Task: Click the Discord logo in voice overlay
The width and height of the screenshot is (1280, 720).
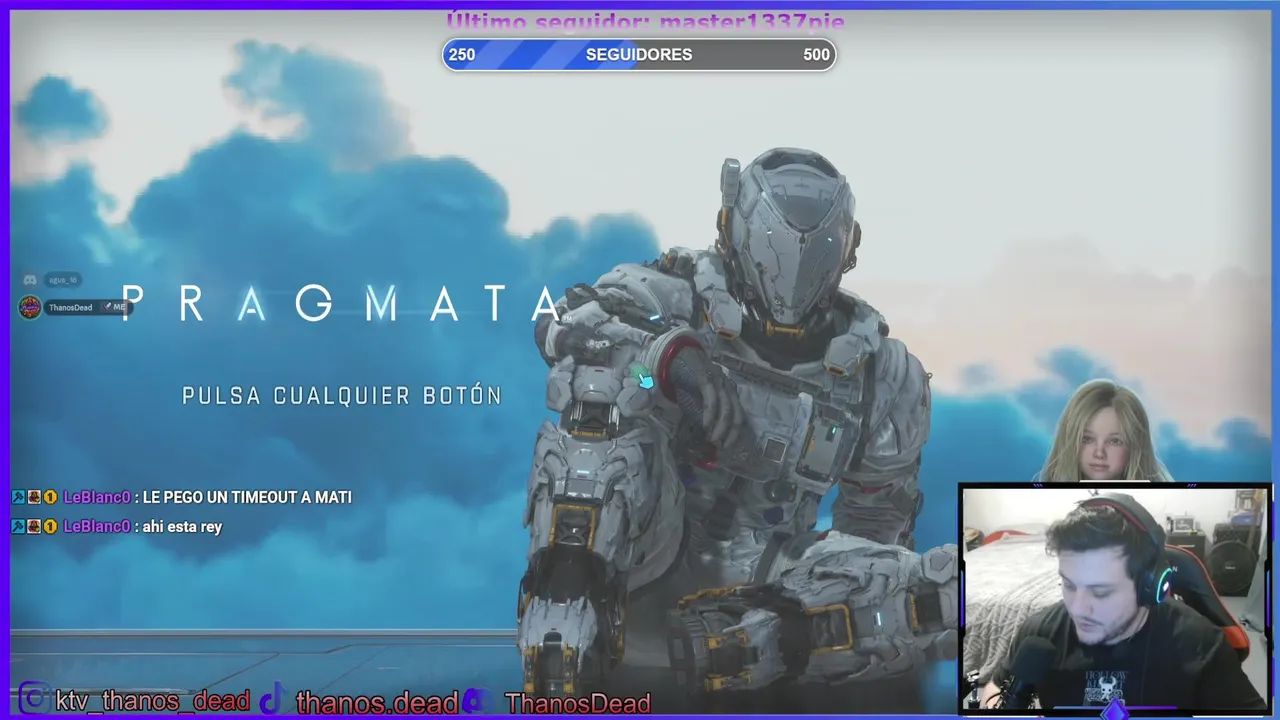Action: click(30, 280)
